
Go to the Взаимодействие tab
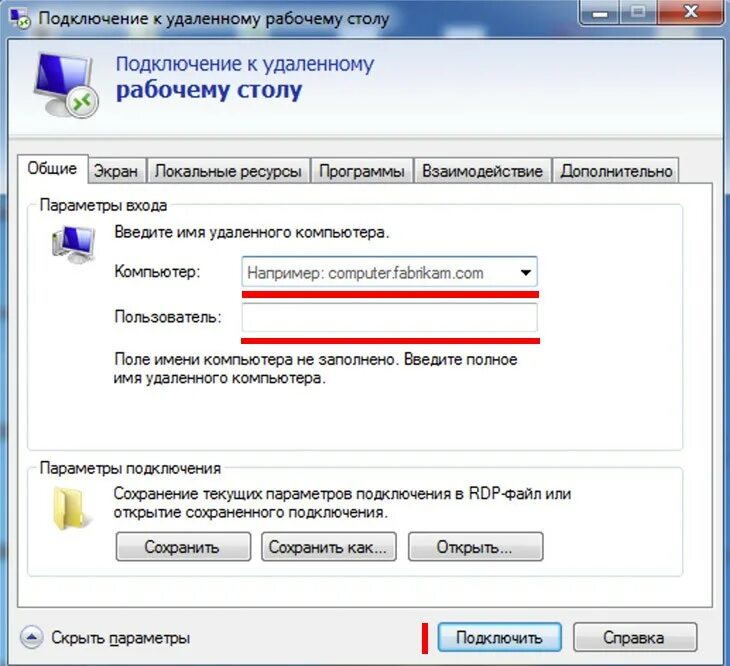pyautogui.click(x=482, y=171)
